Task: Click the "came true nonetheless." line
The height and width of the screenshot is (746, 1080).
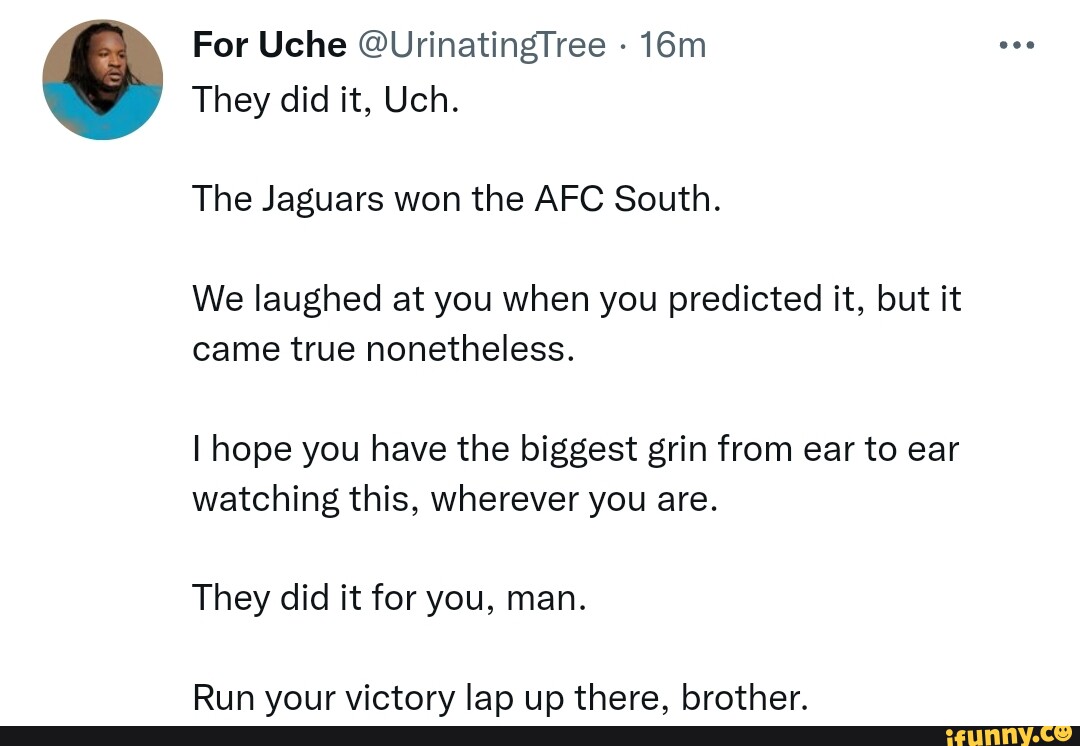Action: [x=384, y=349]
